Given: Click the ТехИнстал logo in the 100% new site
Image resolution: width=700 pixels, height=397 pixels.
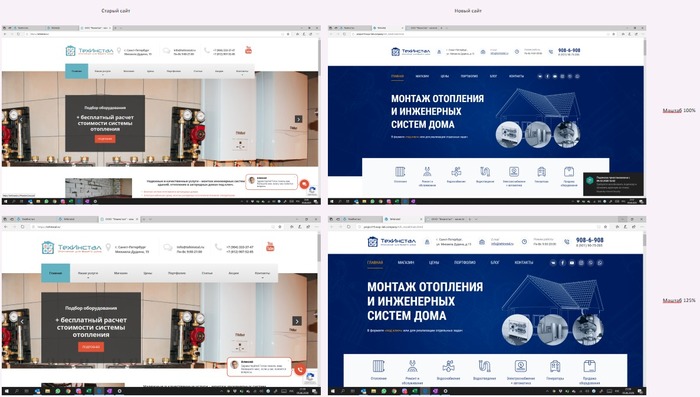Looking at the screenshot, I should (411, 52).
